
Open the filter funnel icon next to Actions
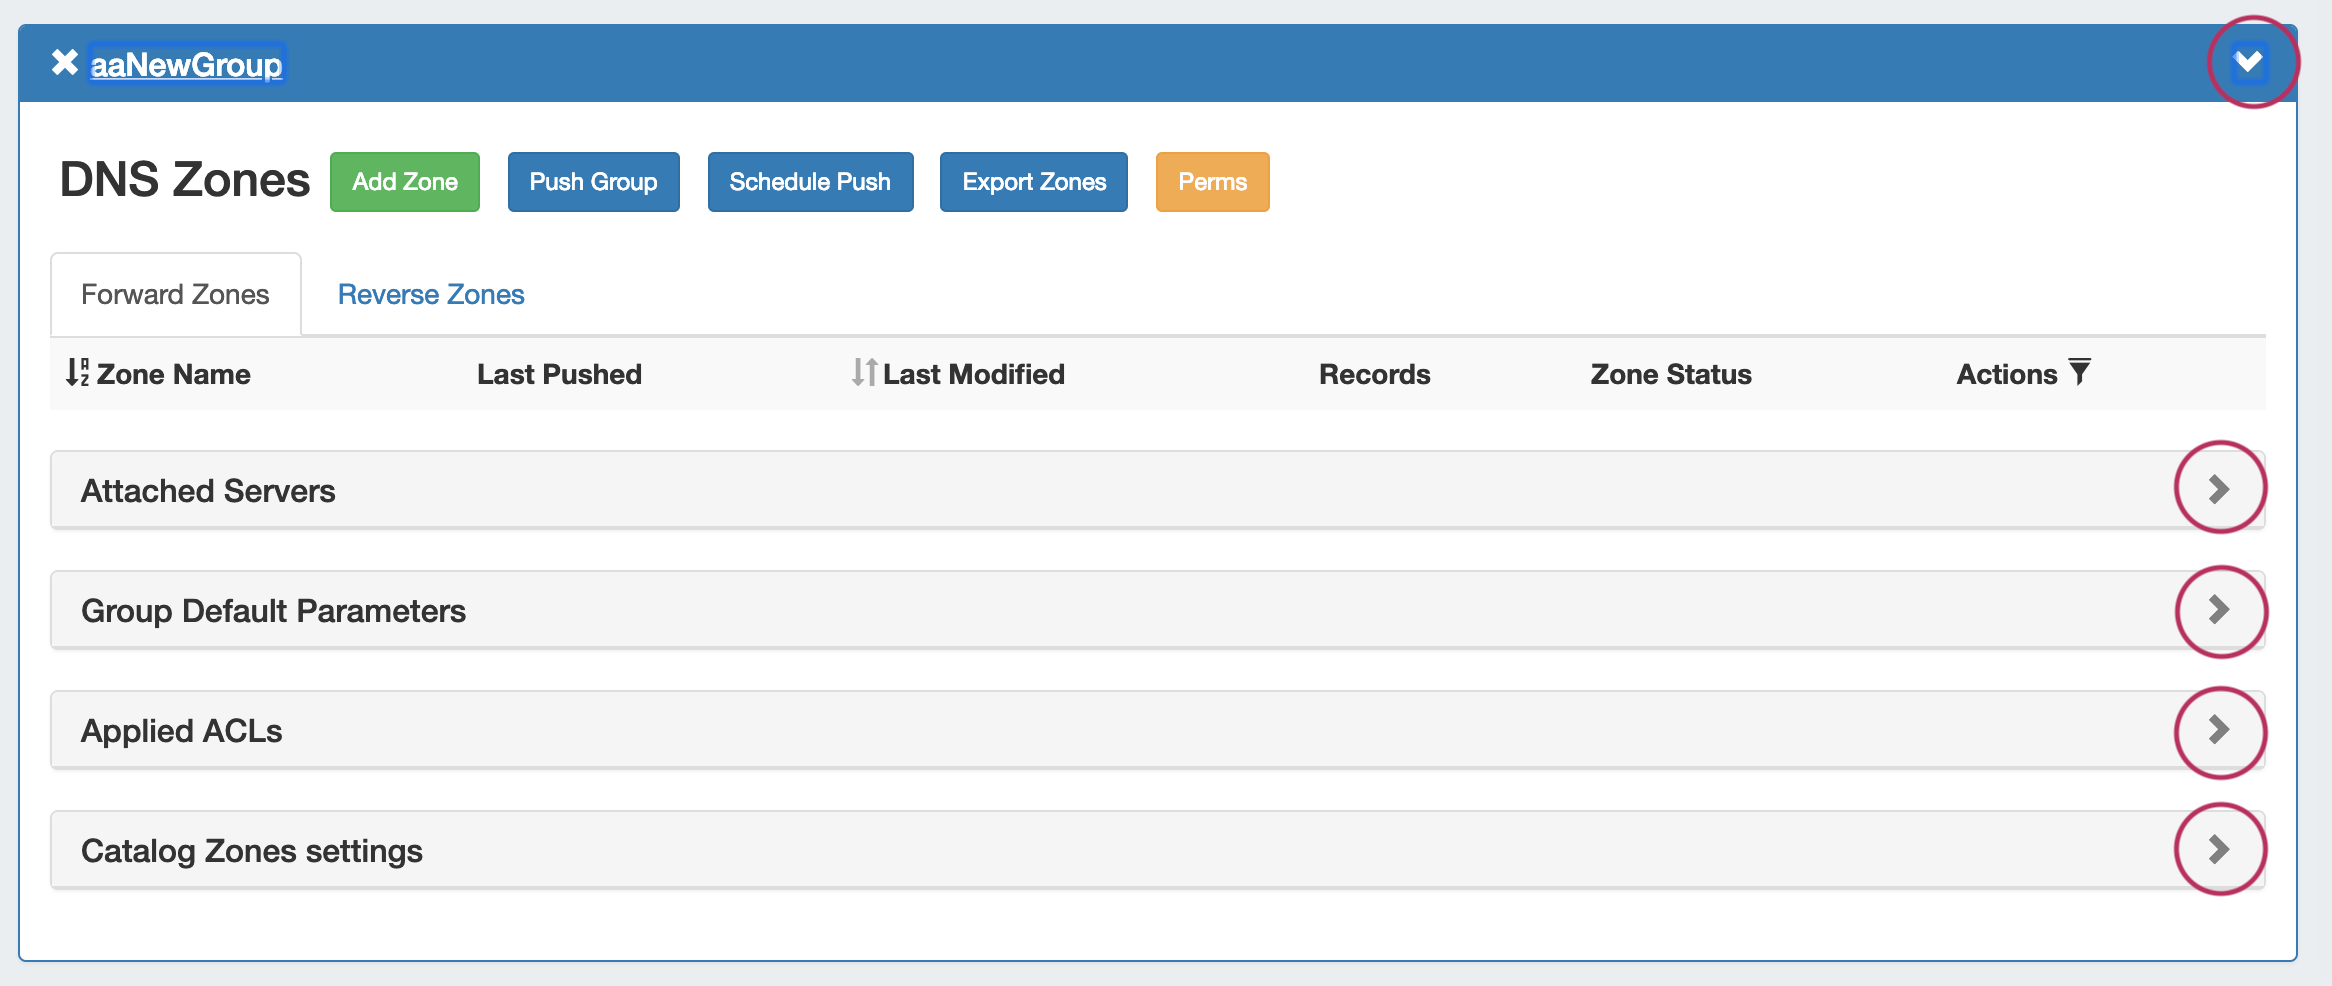pos(2079,373)
